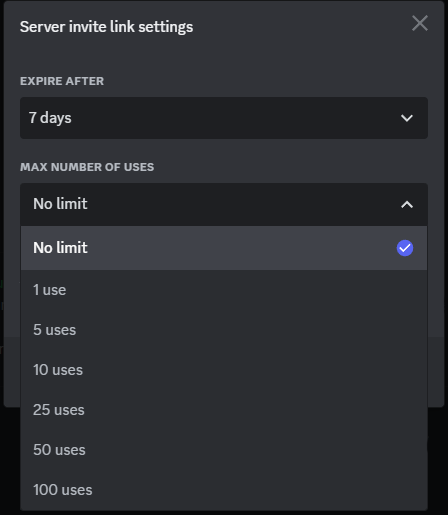Viewport: 448px width, 515px height.
Task: Click the Max Number of Uses dropdown header
Action: pyautogui.click(x=224, y=204)
